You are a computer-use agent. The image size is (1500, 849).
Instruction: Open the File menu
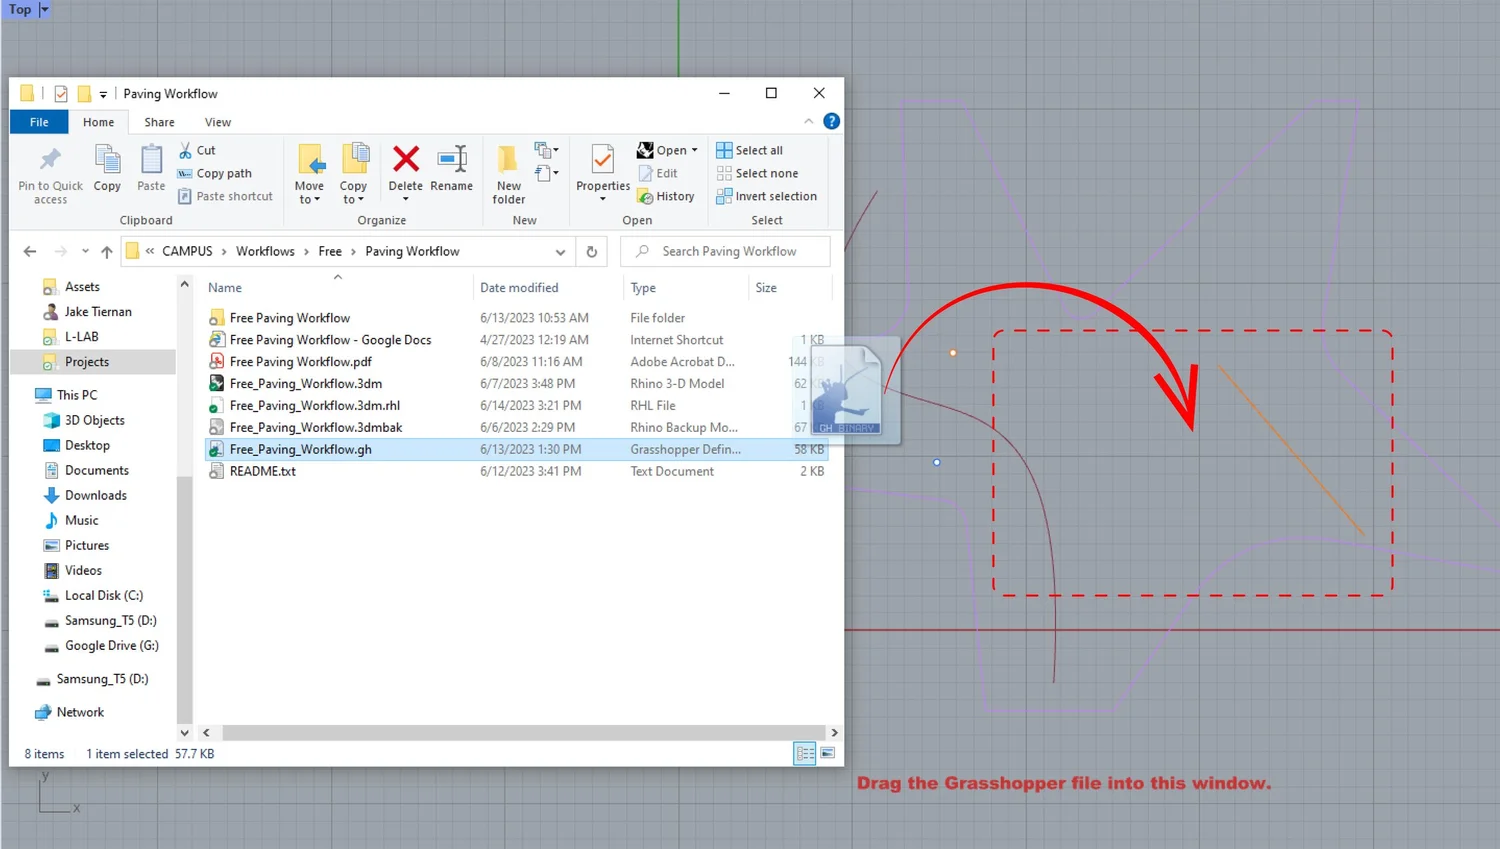(x=38, y=121)
